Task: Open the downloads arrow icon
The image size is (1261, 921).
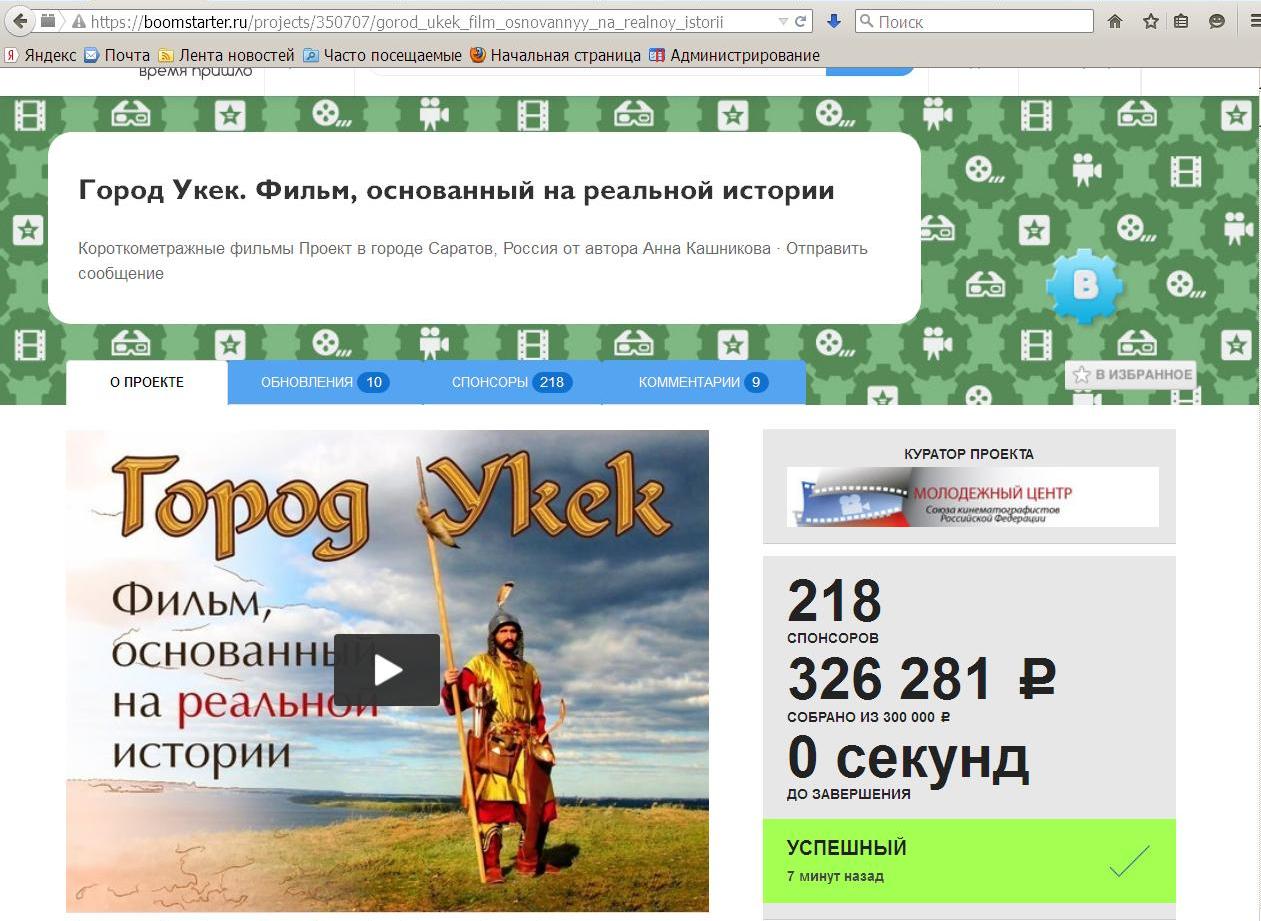Action: pos(834,21)
